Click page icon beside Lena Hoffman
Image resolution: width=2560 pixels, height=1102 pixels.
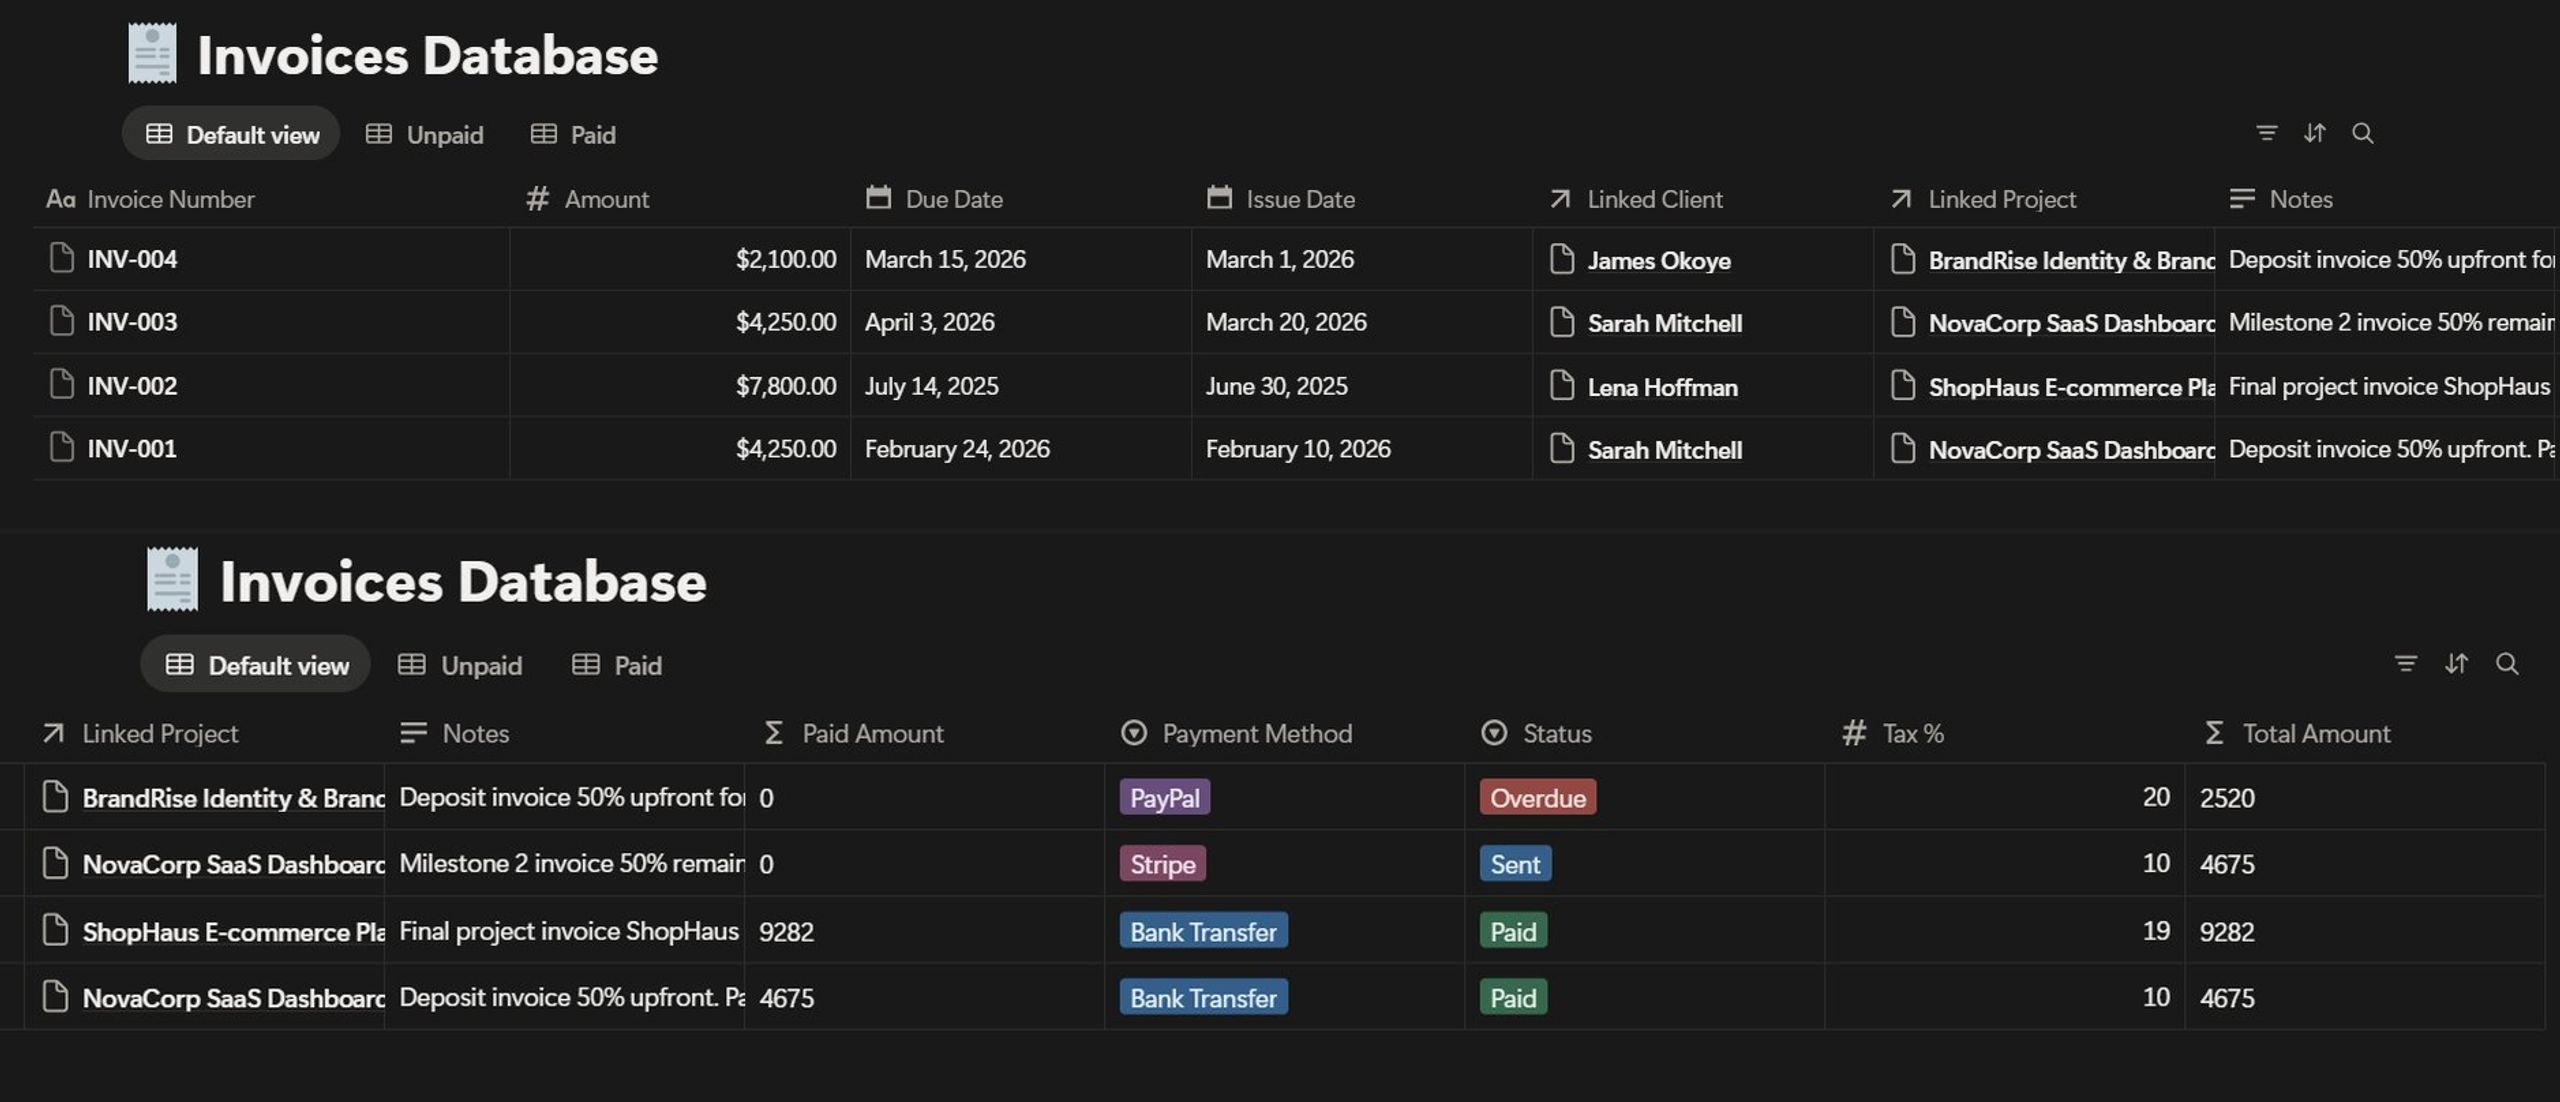click(1561, 385)
